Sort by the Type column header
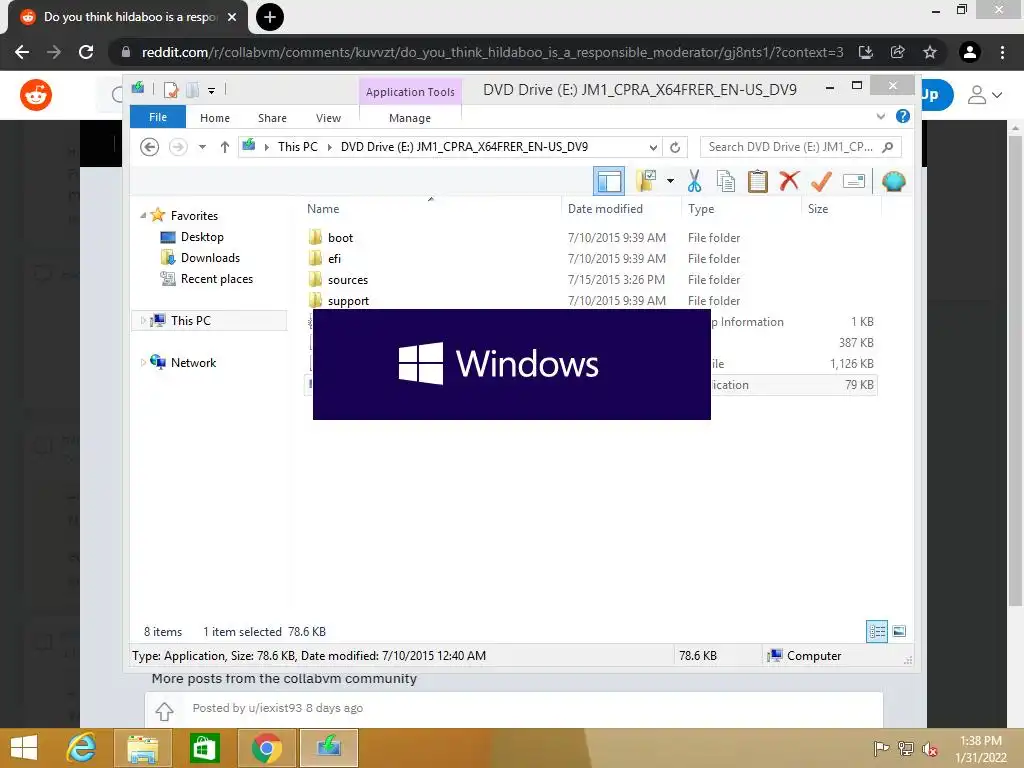This screenshot has width=1024, height=768. (701, 209)
